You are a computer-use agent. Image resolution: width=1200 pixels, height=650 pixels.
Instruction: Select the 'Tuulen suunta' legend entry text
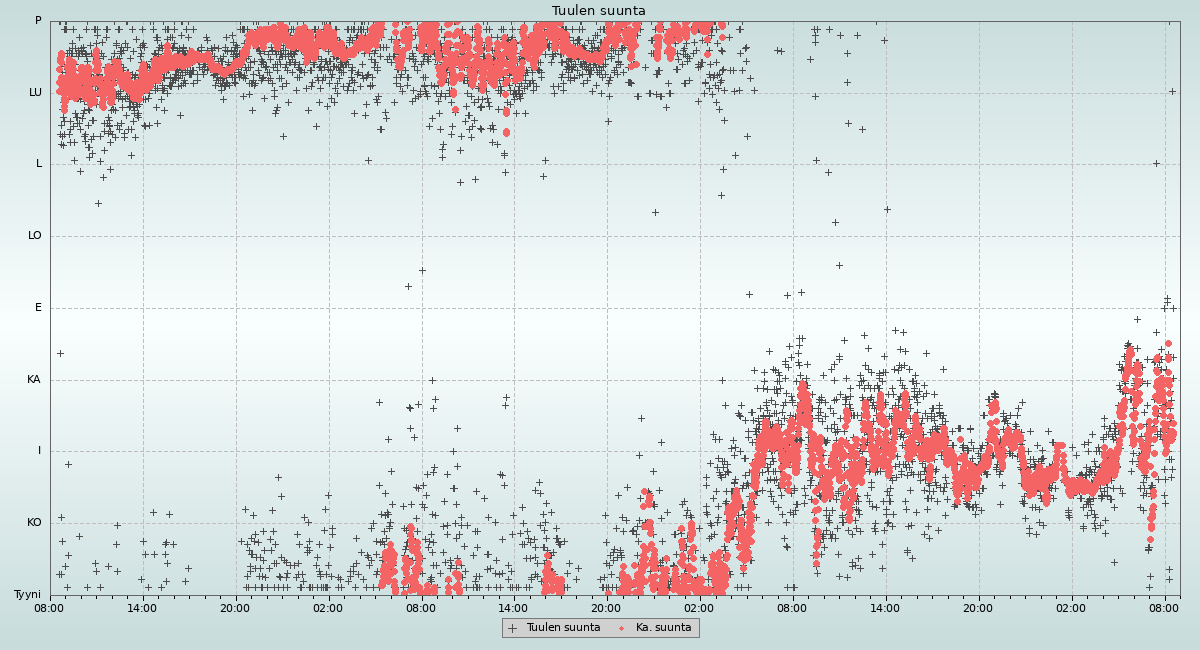[x=563, y=628]
